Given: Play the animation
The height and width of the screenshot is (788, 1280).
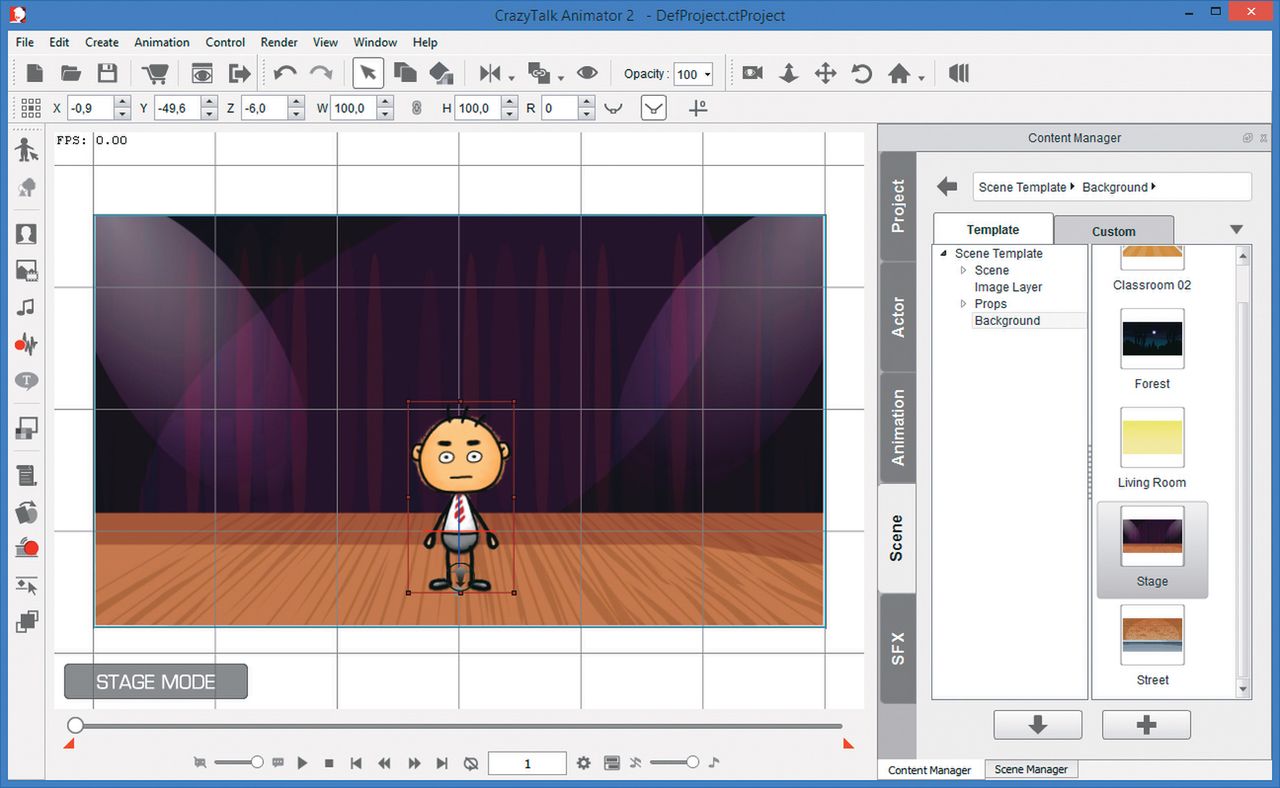Looking at the screenshot, I should (x=302, y=763).
